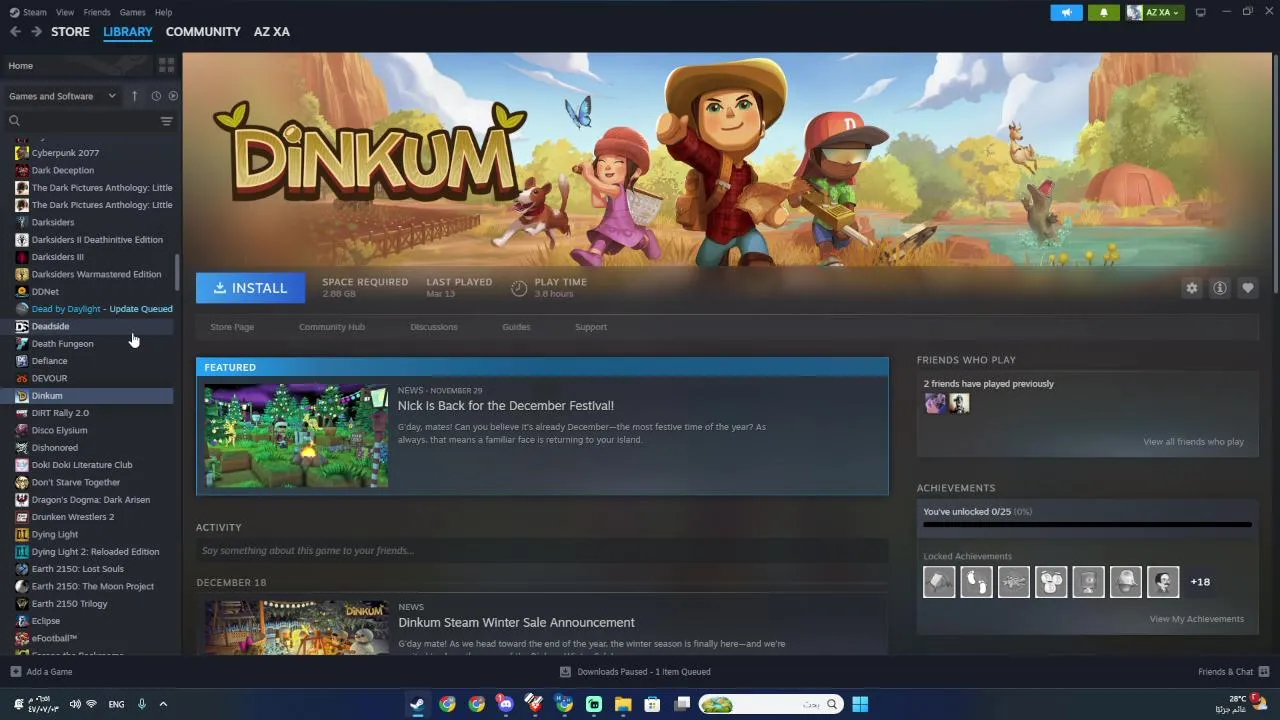Click Downloads Paused - 1 Item Queued
This screenshot has width=1280, height=720.
[643, 672]
